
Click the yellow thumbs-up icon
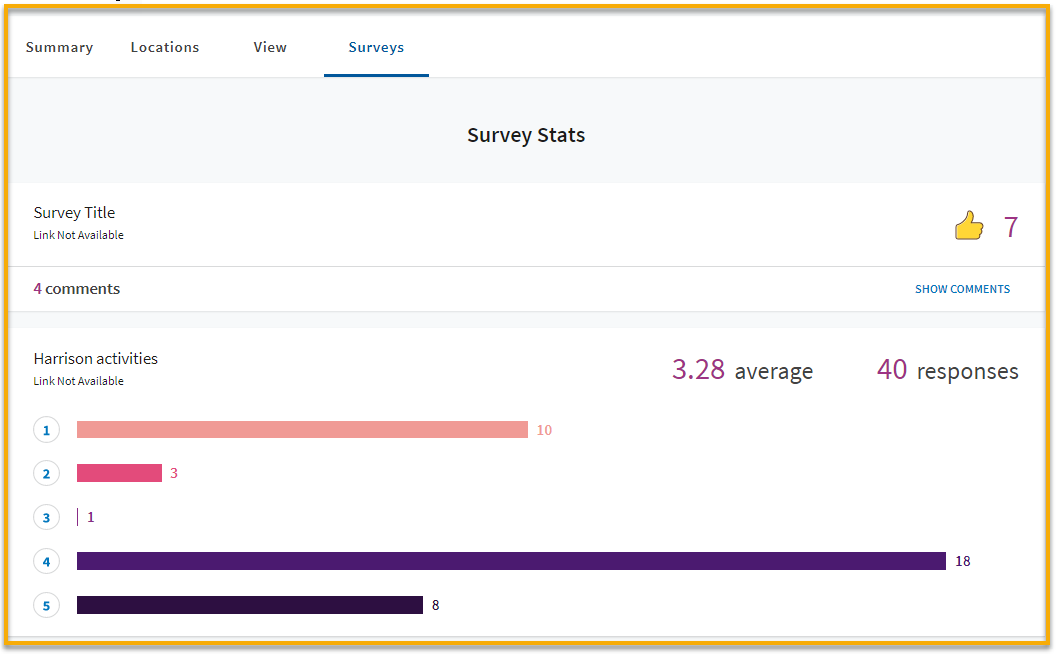(969, 226)
